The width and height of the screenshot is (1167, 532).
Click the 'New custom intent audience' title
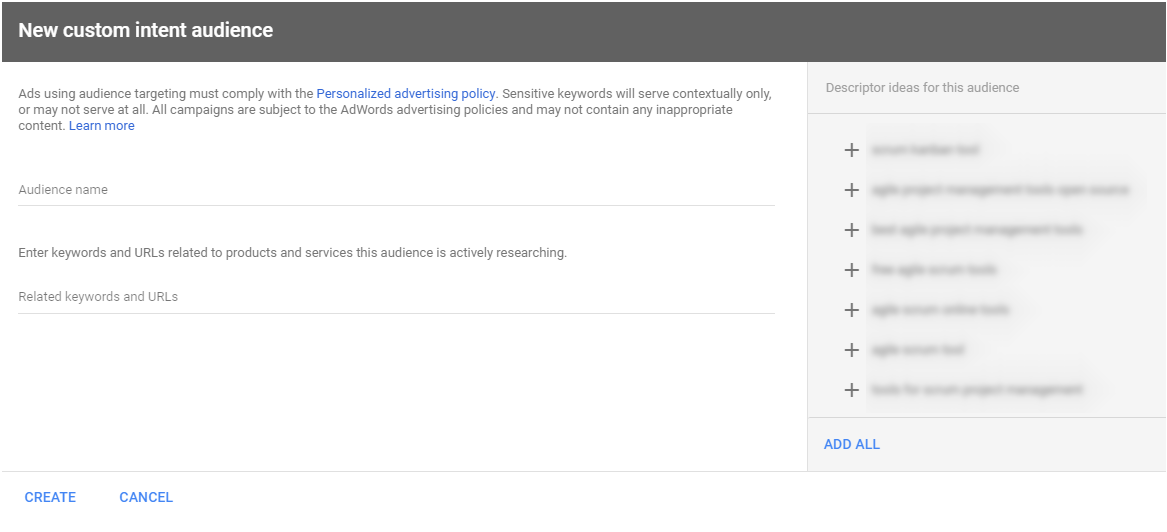click(145, 31)
